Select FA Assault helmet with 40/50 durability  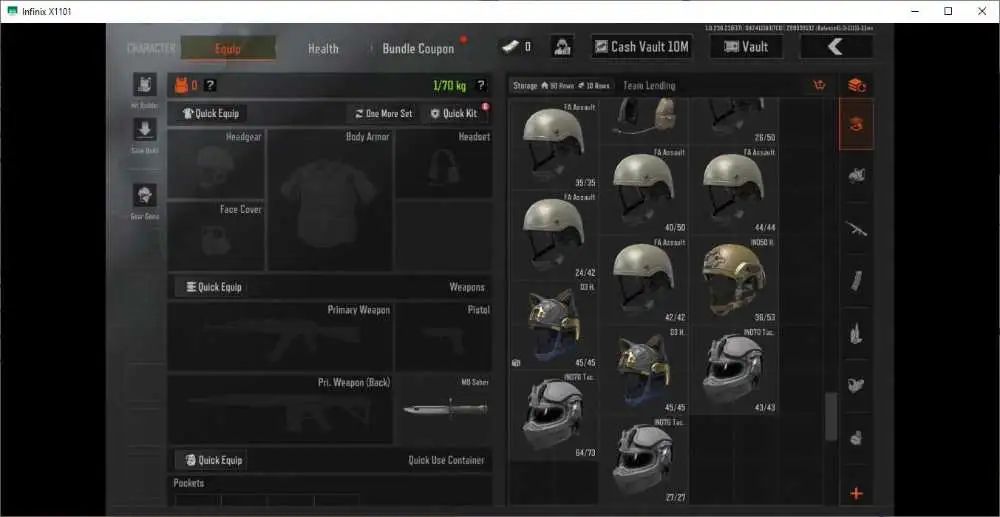point(643,190)
